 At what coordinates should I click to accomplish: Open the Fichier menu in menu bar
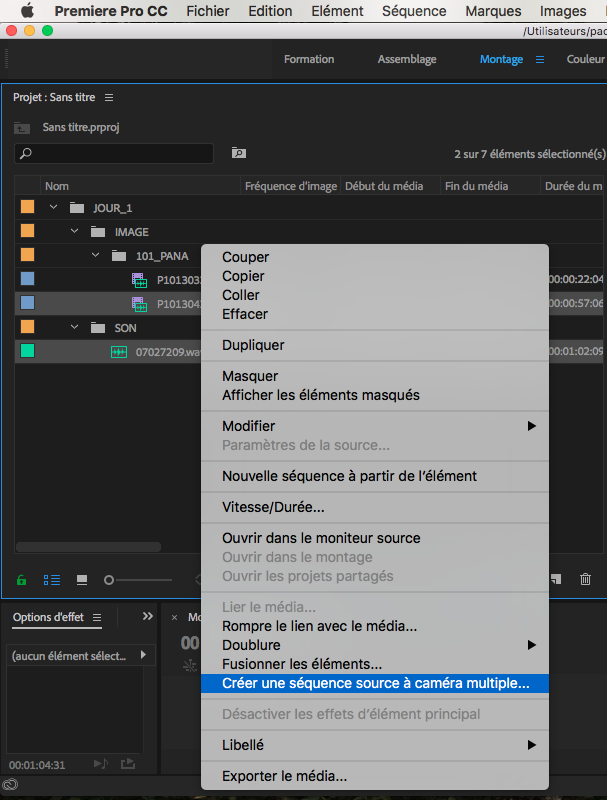click(208, 11)
